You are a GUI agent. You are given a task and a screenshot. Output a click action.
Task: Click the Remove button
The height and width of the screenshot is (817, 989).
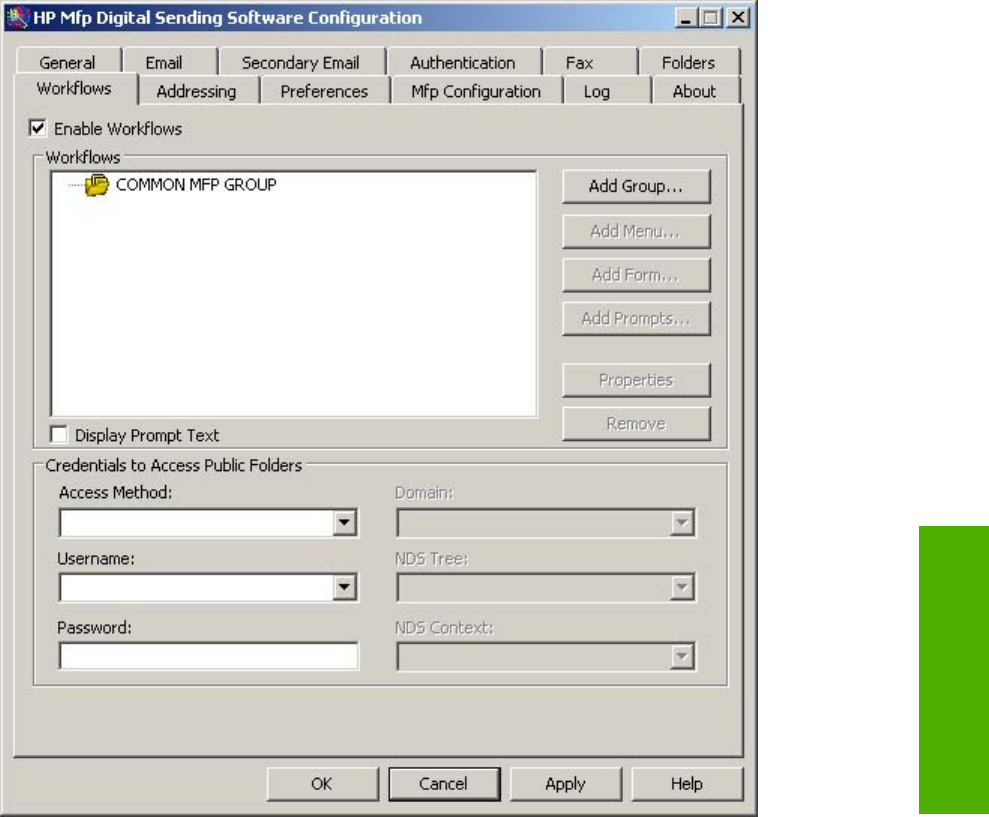tap(636, 423)
